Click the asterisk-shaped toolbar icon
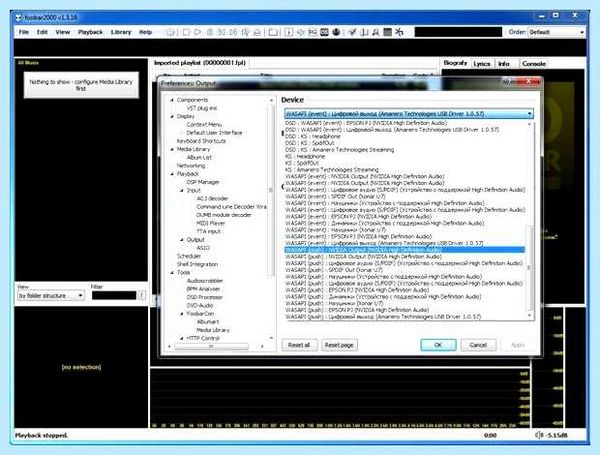 (399, 33)
